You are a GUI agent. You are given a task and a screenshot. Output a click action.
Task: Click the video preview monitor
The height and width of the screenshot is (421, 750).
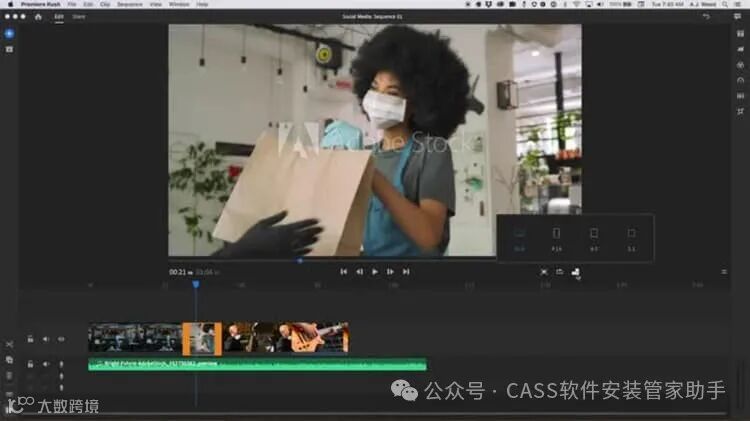click(x=375, y=140)
